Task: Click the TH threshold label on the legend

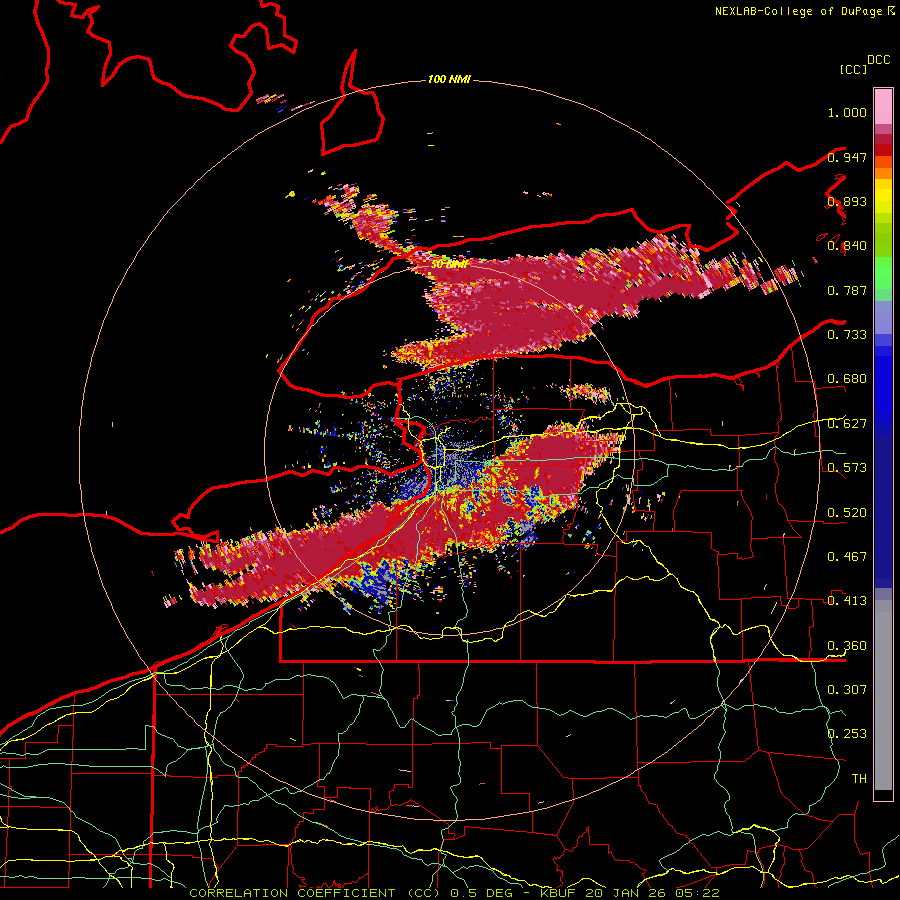Action: pyautogui.click(x=859, y=779)
